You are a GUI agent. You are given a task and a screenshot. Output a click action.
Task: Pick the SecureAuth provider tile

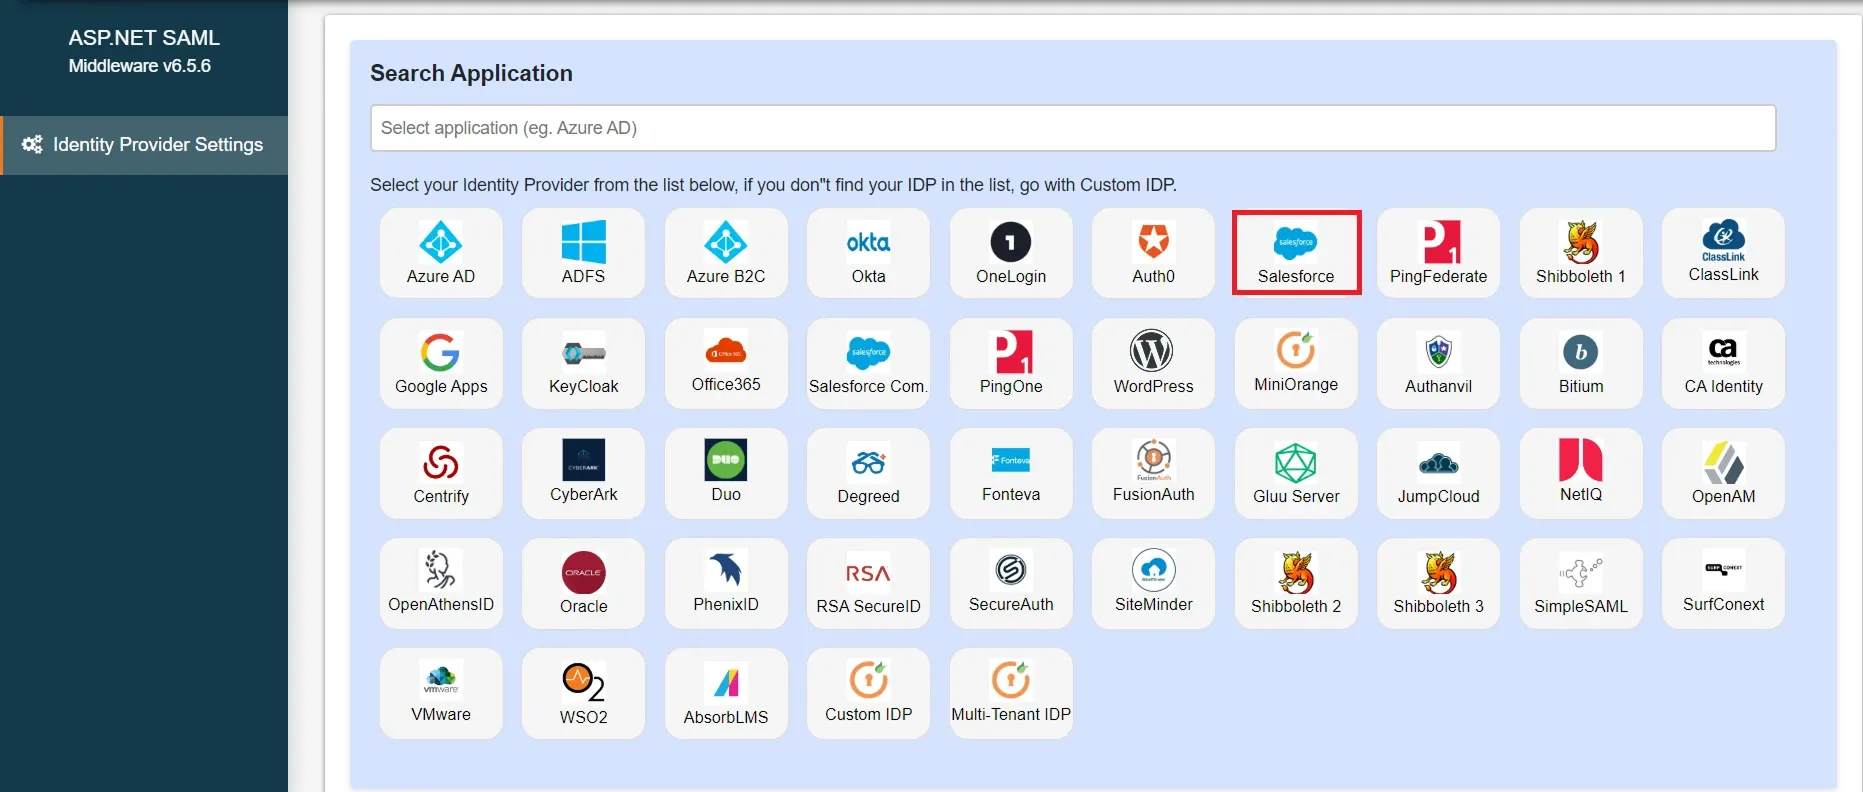click(x=1011, y=583)
